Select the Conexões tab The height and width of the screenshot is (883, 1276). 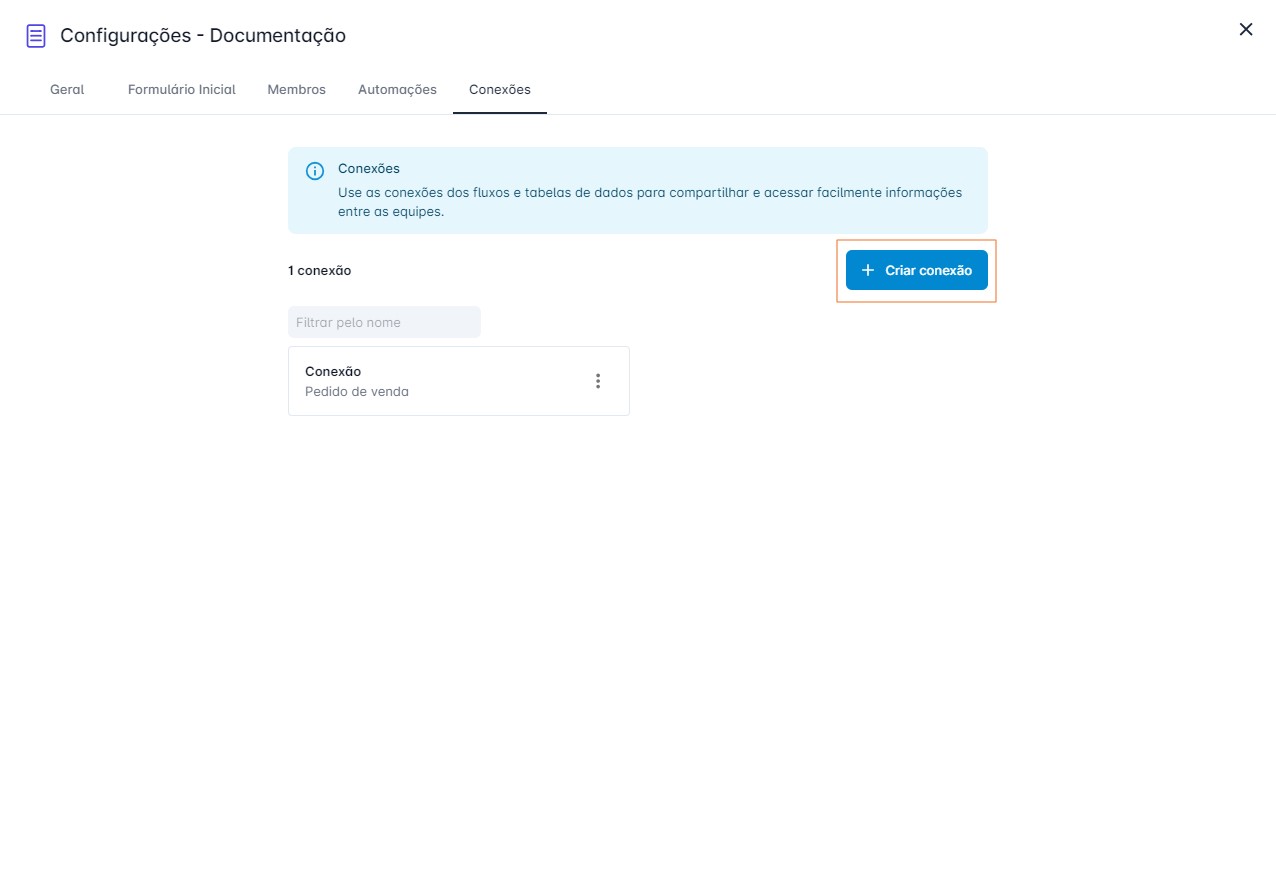[x=500, y=89]
